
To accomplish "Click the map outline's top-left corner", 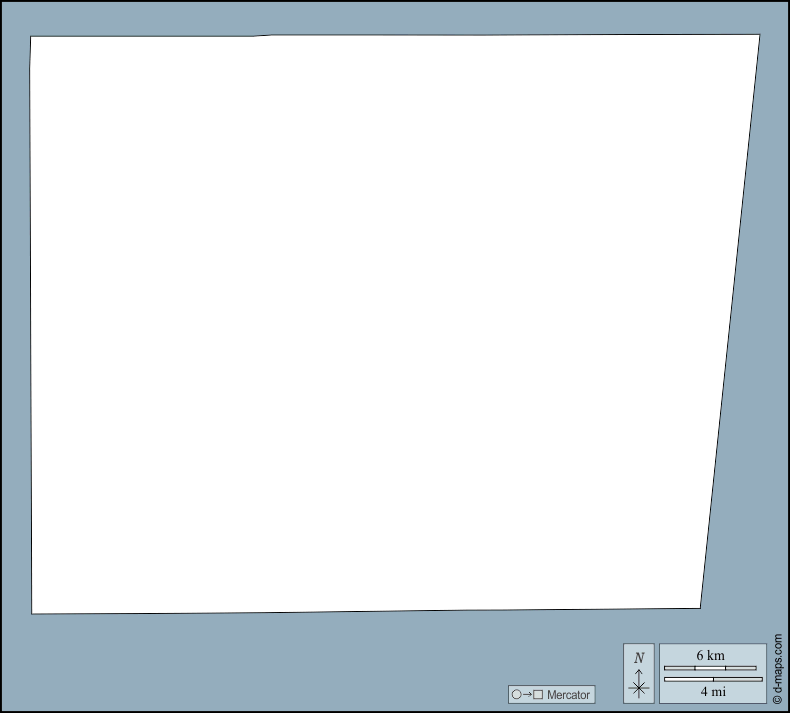I will (x=31, y=37).
